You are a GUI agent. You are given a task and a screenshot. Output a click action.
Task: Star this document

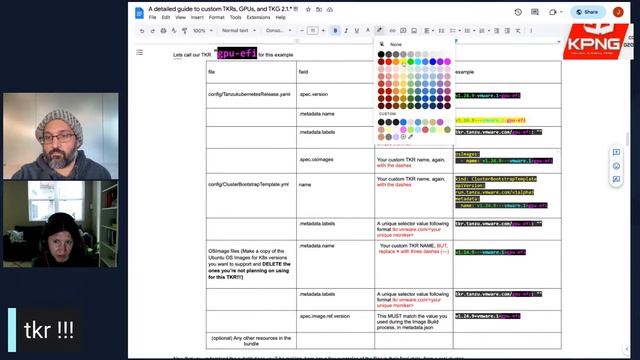[308, 9]
